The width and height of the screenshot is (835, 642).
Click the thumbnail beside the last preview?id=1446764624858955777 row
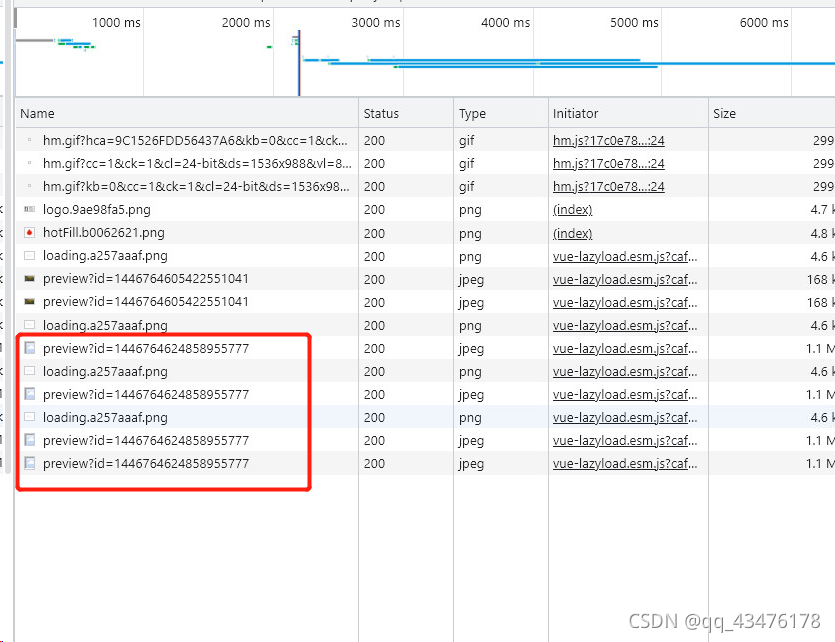pos(31,463)
